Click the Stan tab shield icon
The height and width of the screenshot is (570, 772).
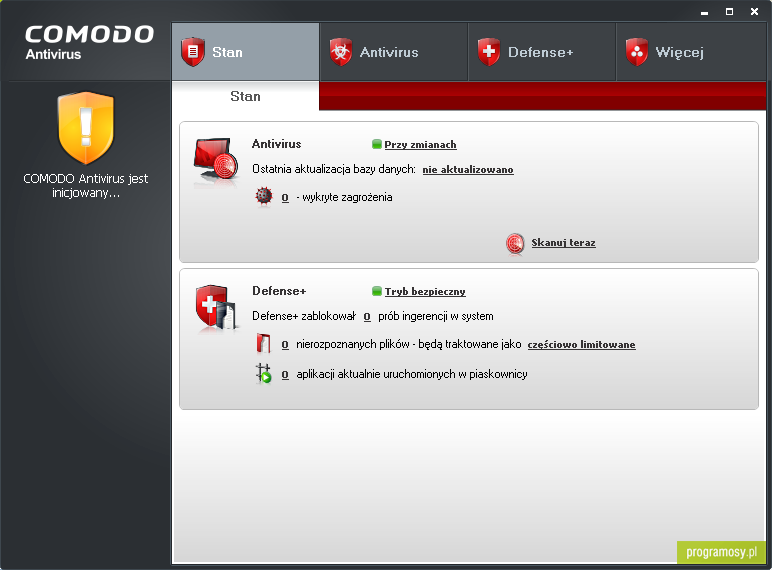(193, 52)
